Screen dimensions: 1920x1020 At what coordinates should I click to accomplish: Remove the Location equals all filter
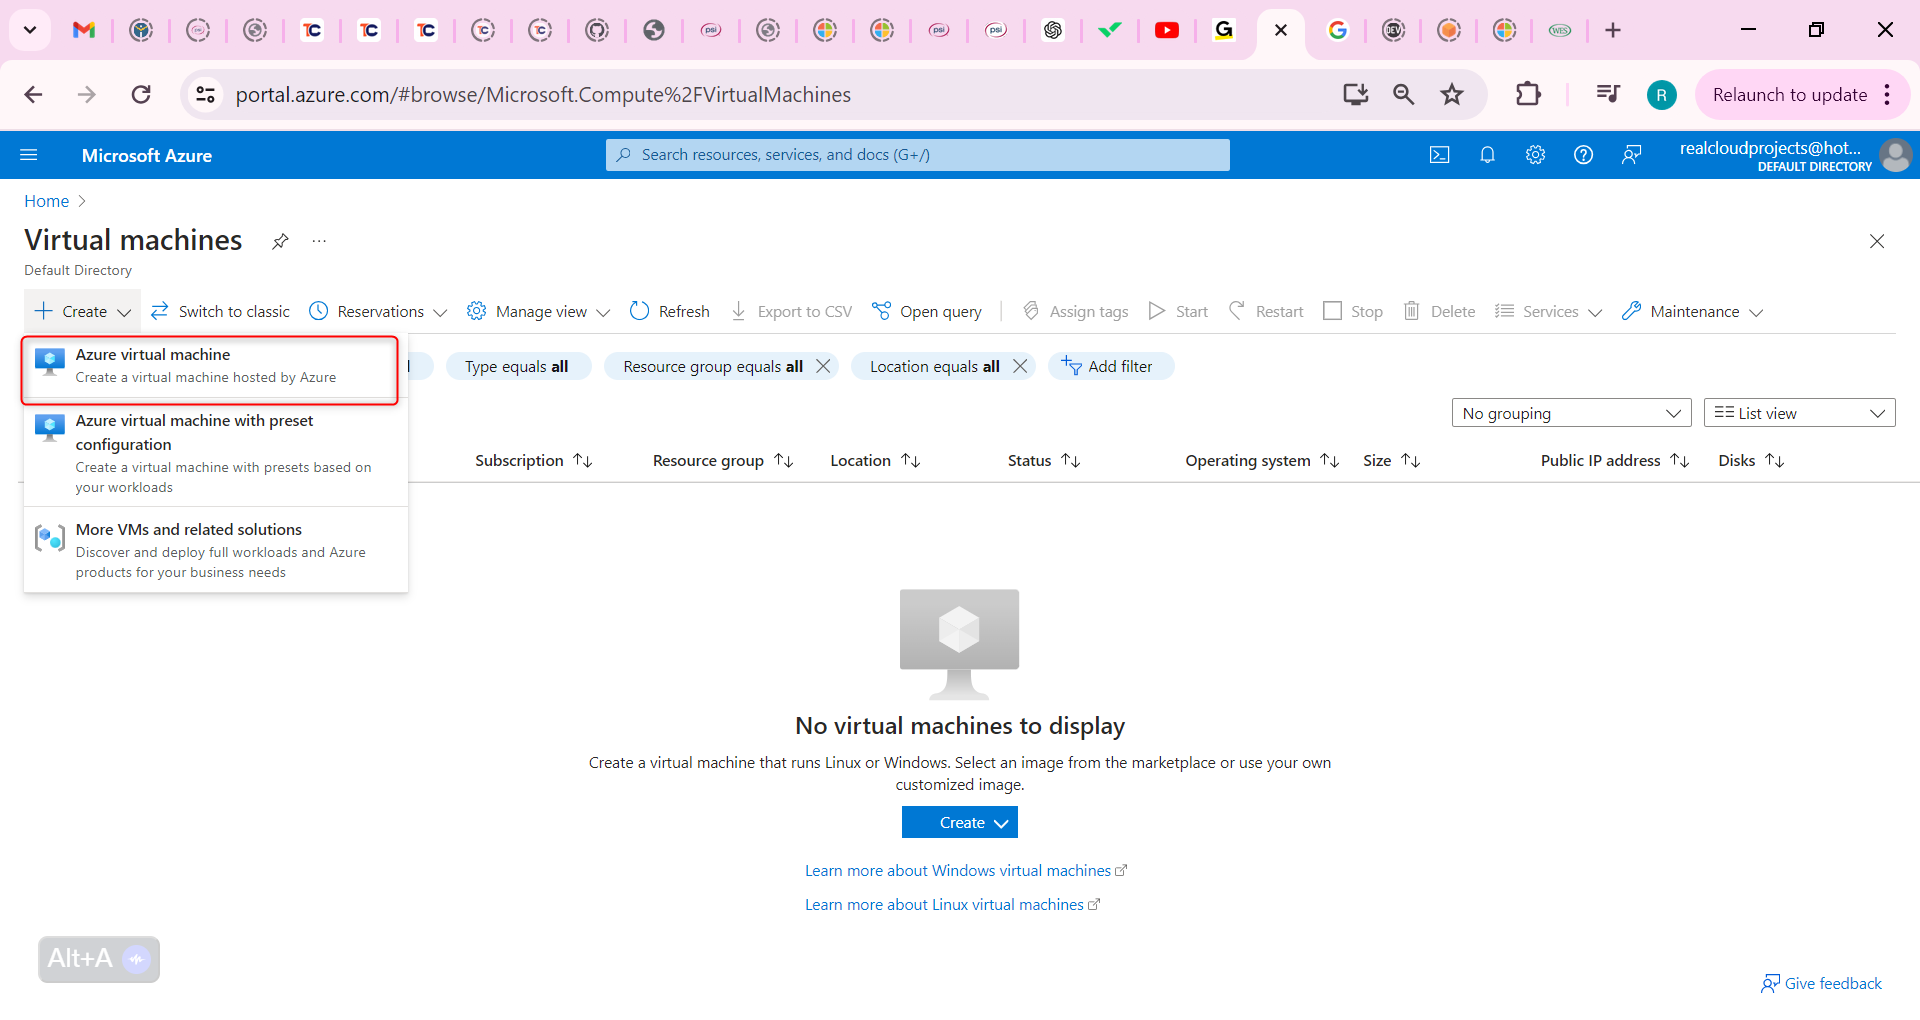[1019, 366]
